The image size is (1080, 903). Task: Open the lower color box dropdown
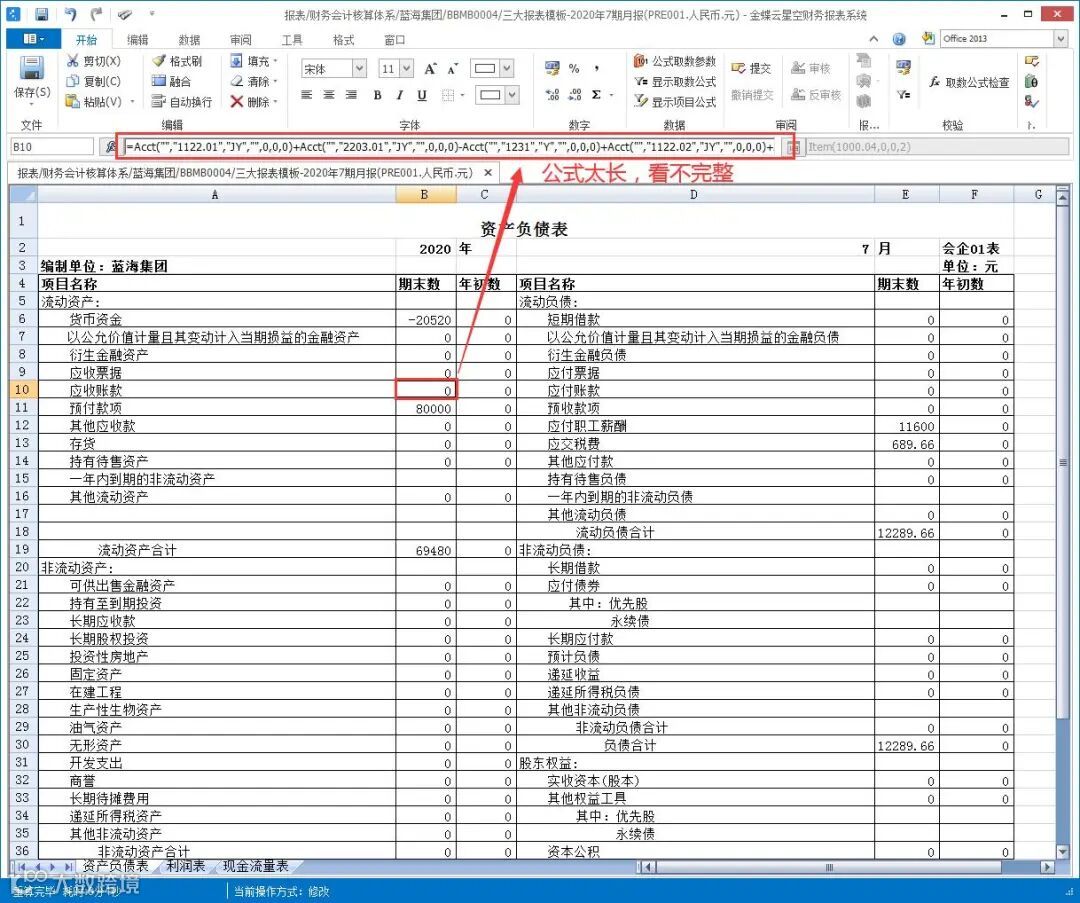click(x=512, y=95)
